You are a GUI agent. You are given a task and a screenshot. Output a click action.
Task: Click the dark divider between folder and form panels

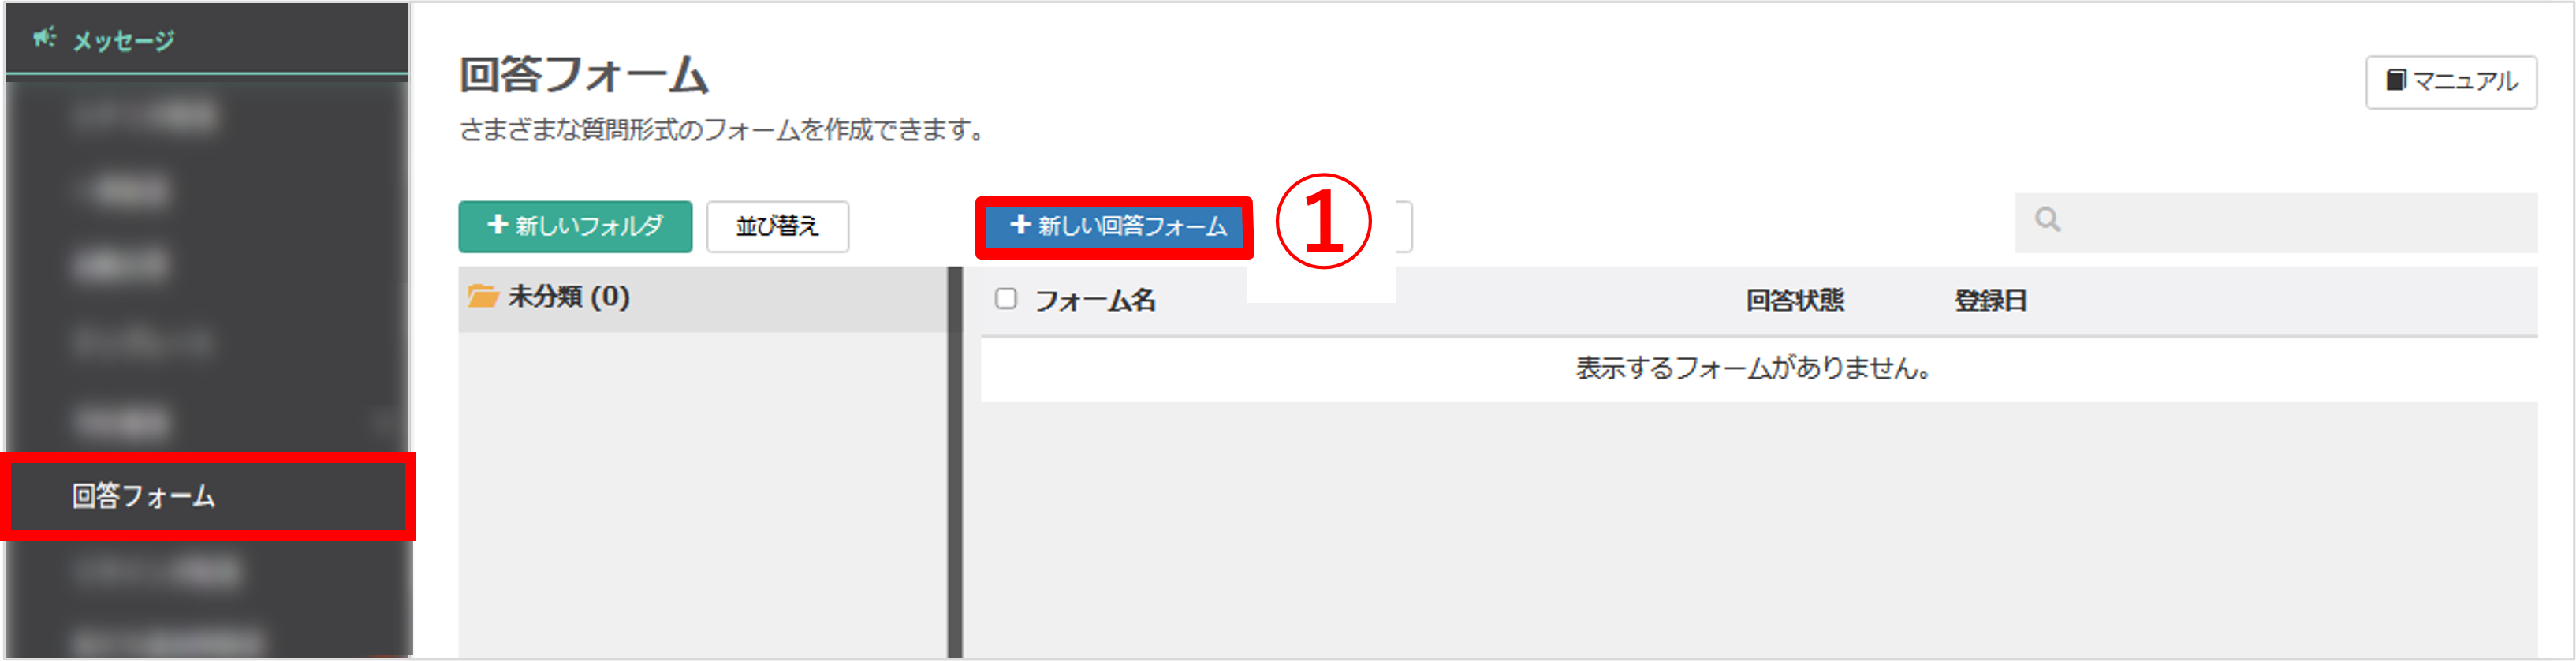click(955, 462)
